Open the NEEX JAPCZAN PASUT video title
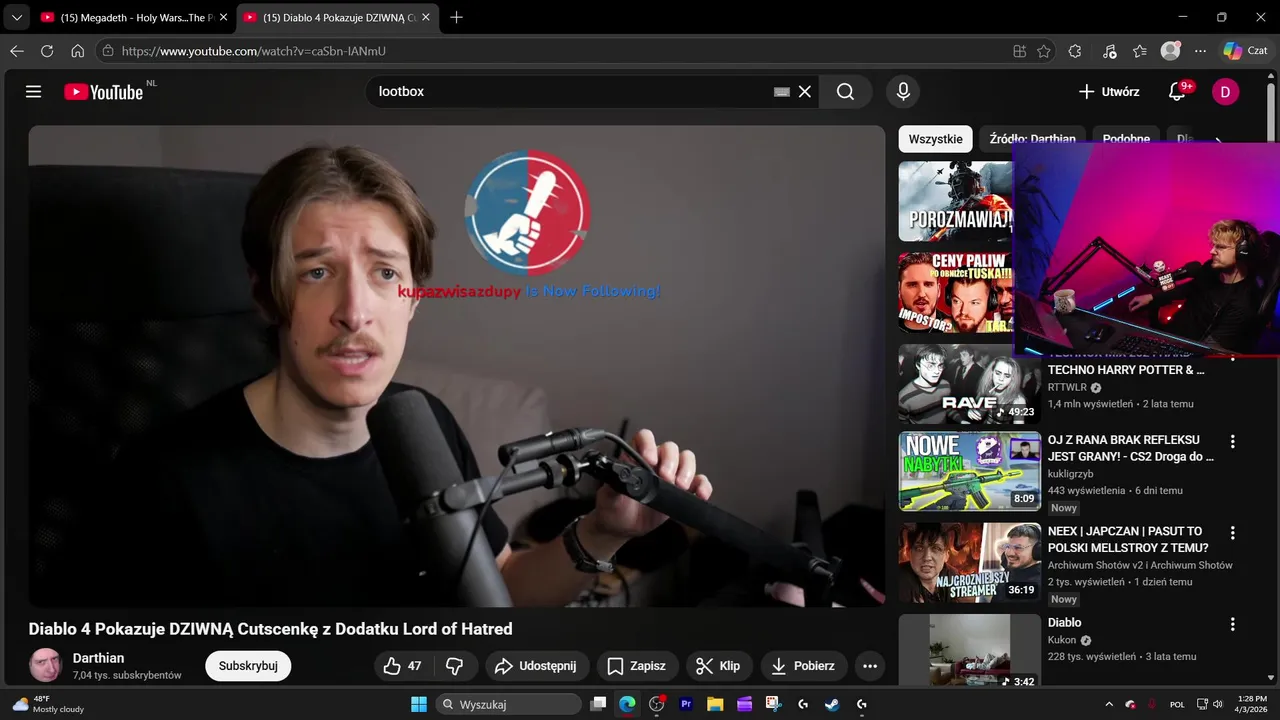Image resolution: width=1280 pixels, height=720 pixels. point(1128,539)
